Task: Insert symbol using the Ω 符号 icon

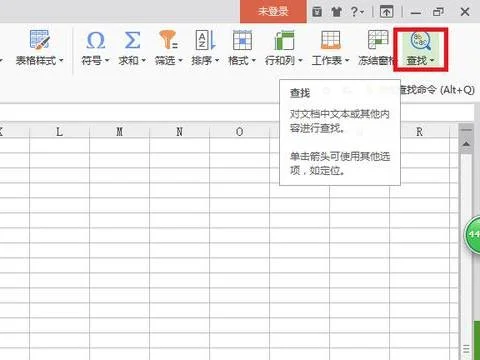Action: (x=95, y=40)
